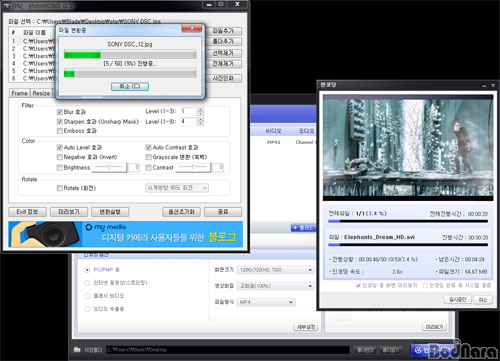Open the 비디오 column tab in encoder window
500x361 pixels.
(273, 131)
